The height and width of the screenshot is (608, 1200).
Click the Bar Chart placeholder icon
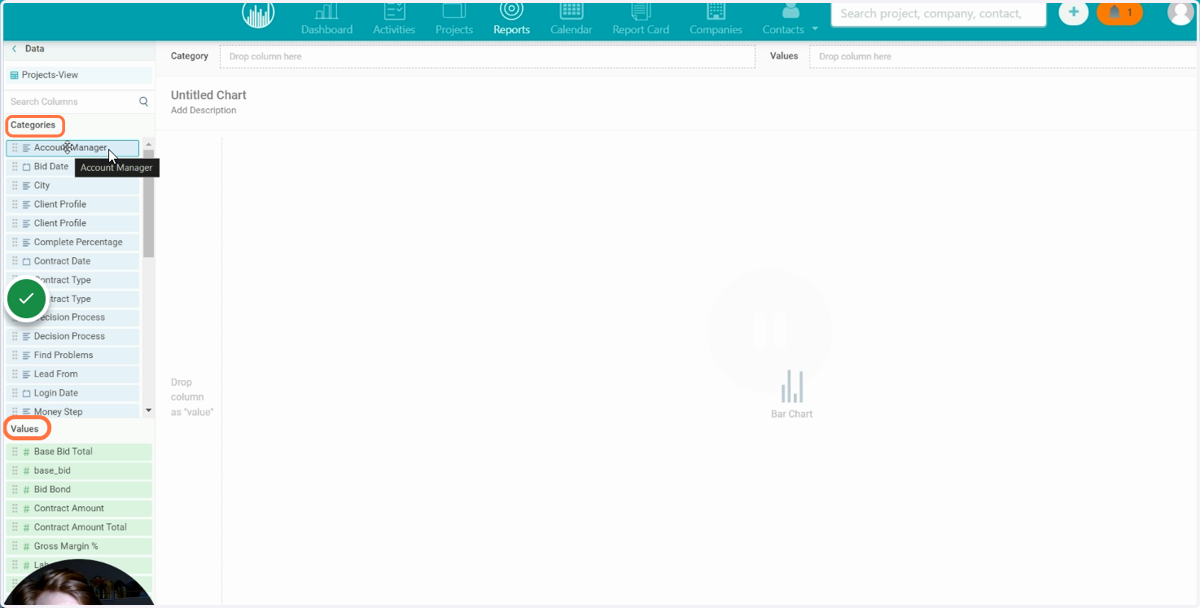(x=792, y=386)
